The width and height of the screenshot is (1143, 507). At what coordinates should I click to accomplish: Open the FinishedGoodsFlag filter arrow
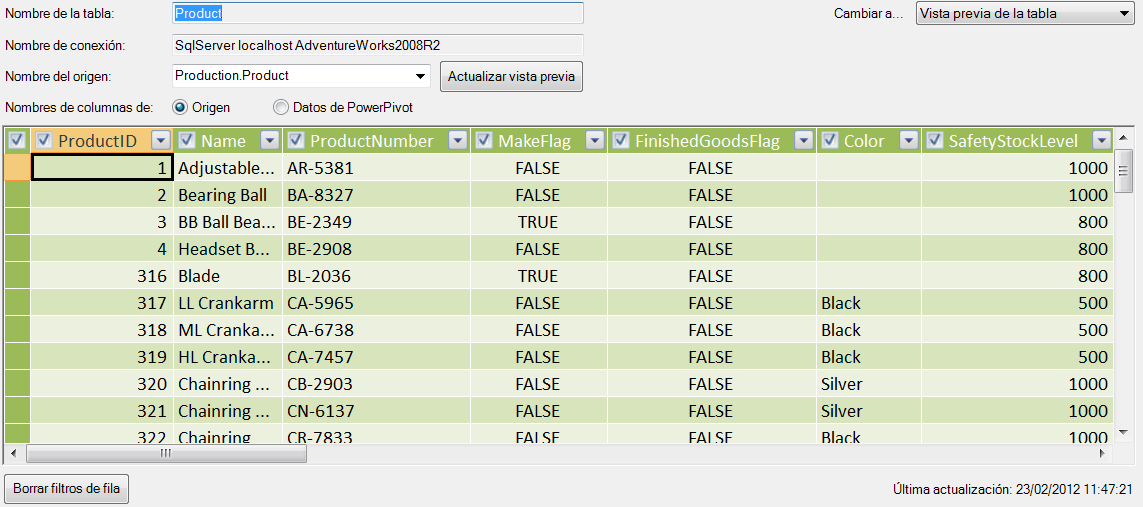pyautogui.click(x=803, y=141)
